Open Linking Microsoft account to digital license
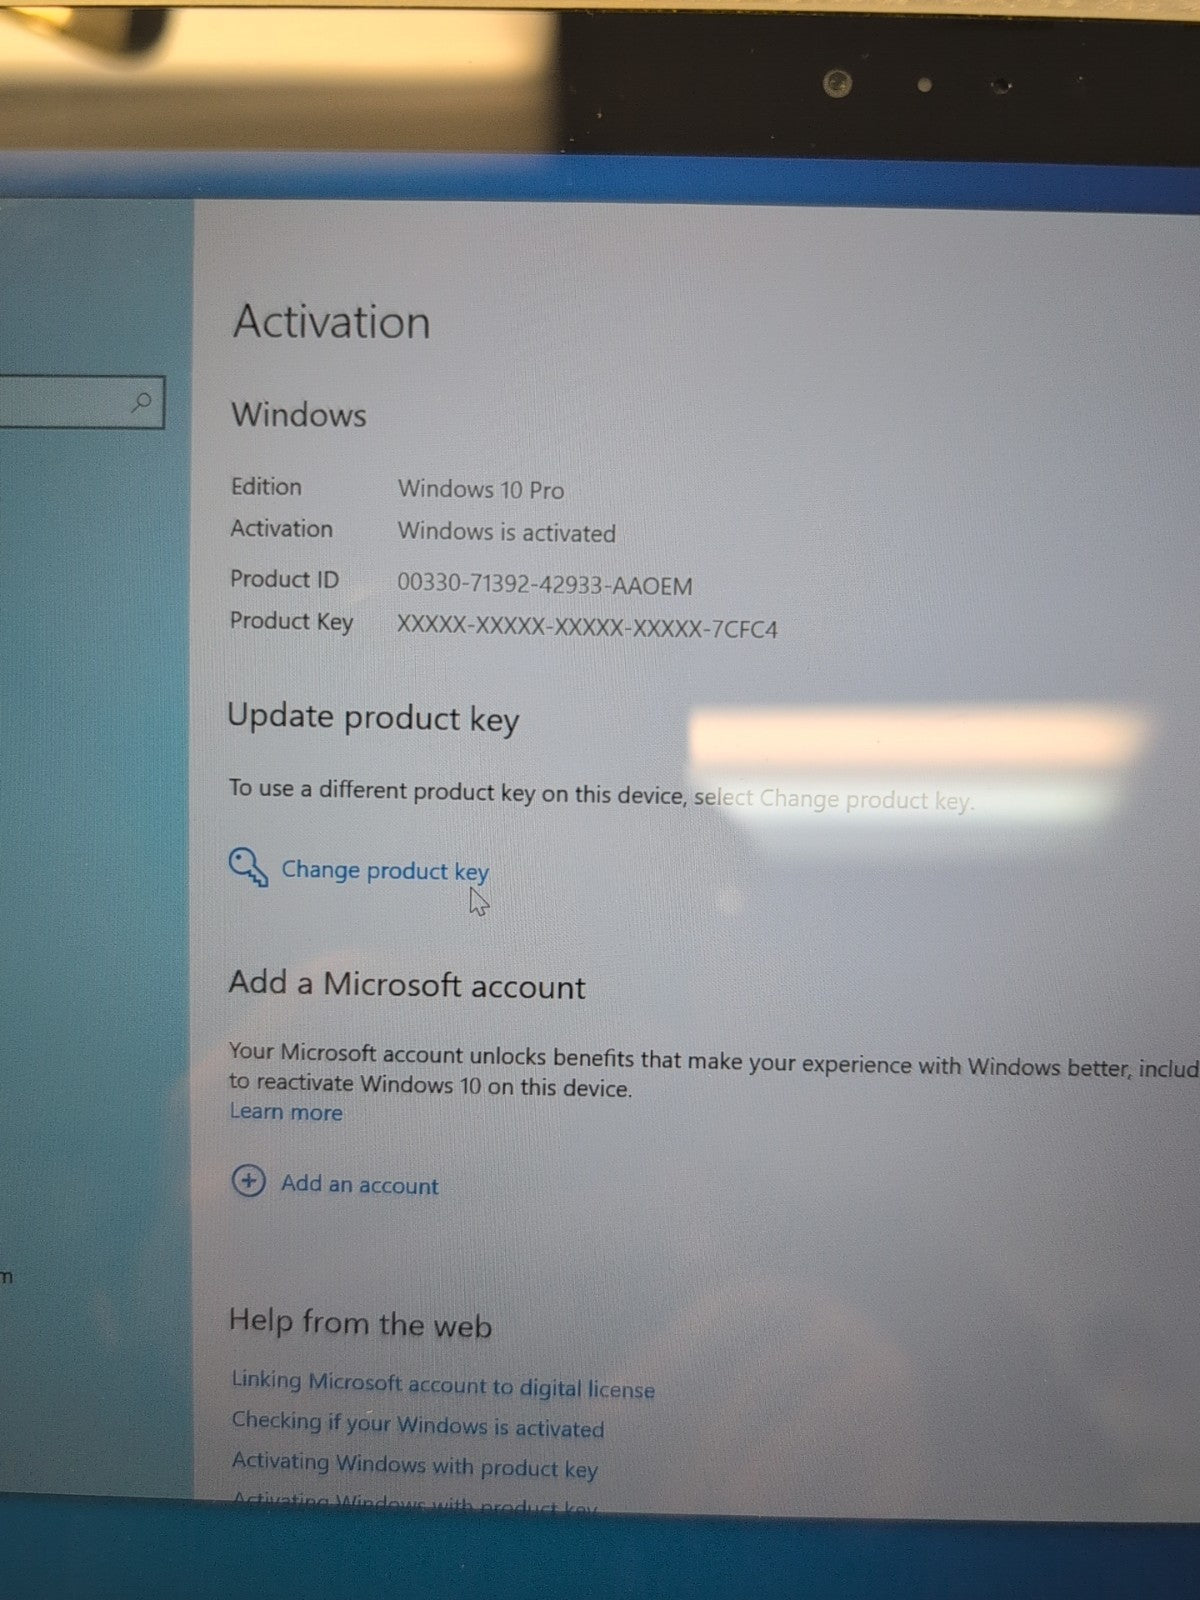The width and height of the screenshot is (1200, 1600). (443, 1385)
